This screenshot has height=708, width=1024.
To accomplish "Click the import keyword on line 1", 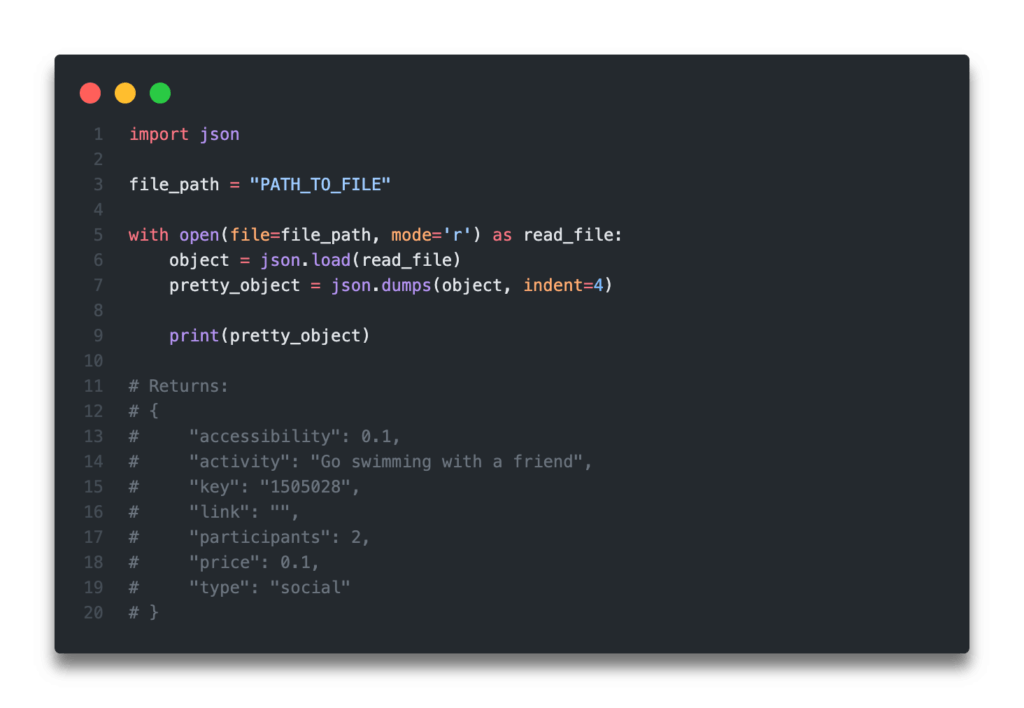I will [159, 135].
